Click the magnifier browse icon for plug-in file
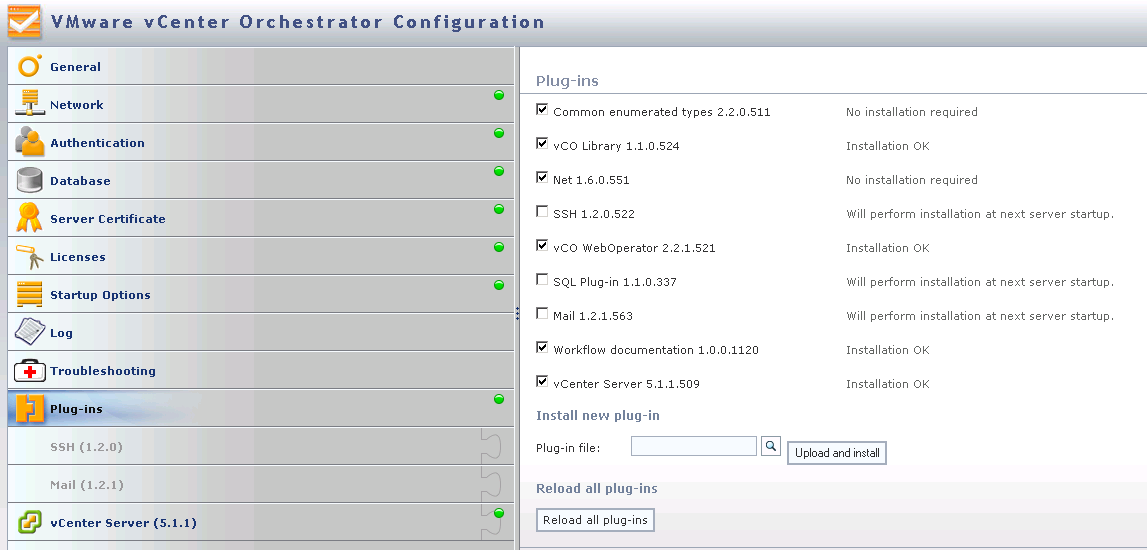This screenshot has height=550, width=1147. (x=770, y=446)
